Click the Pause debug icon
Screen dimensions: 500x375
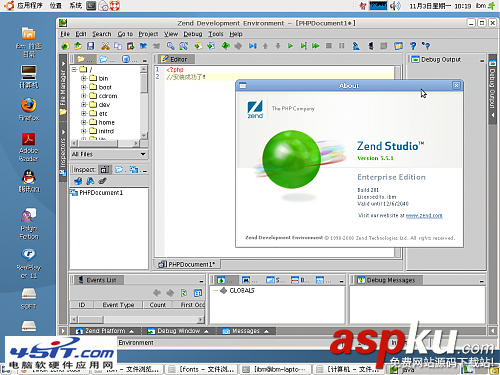coord(342,46)
